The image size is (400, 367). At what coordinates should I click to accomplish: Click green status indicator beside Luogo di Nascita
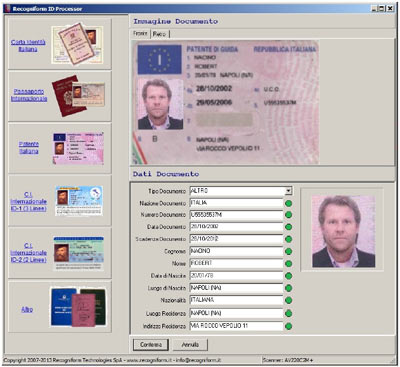tap(289, 288)
